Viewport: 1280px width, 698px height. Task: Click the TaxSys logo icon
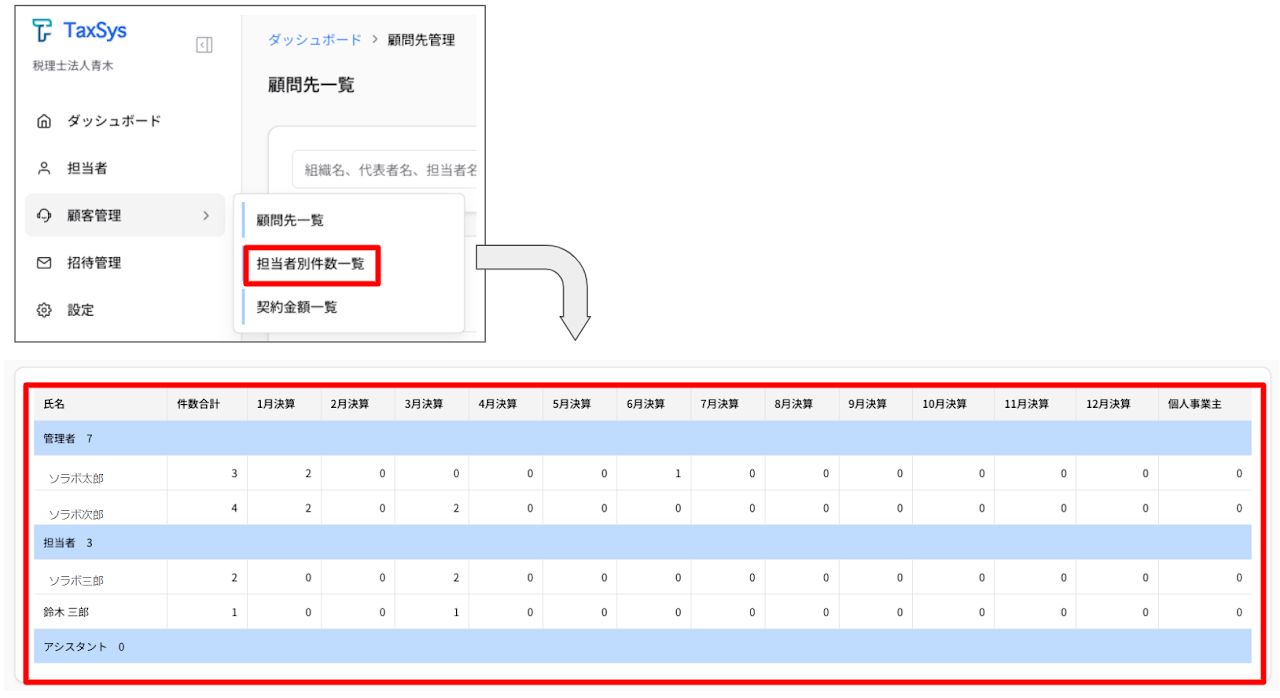click(x=42, y=31)
